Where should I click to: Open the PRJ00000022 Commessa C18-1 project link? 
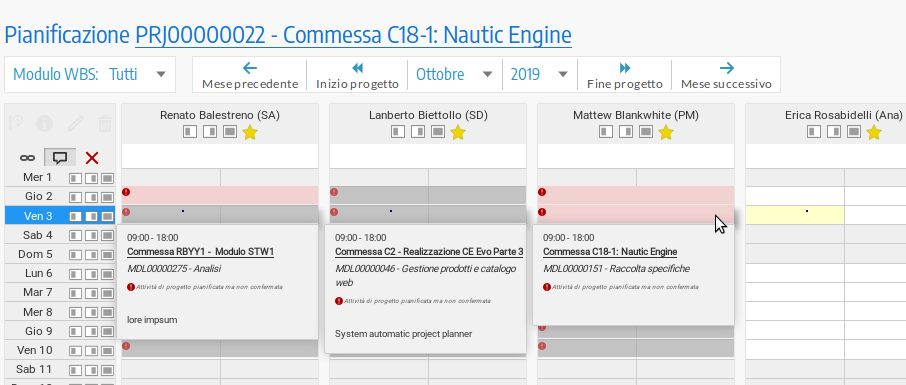pos(353,35)
